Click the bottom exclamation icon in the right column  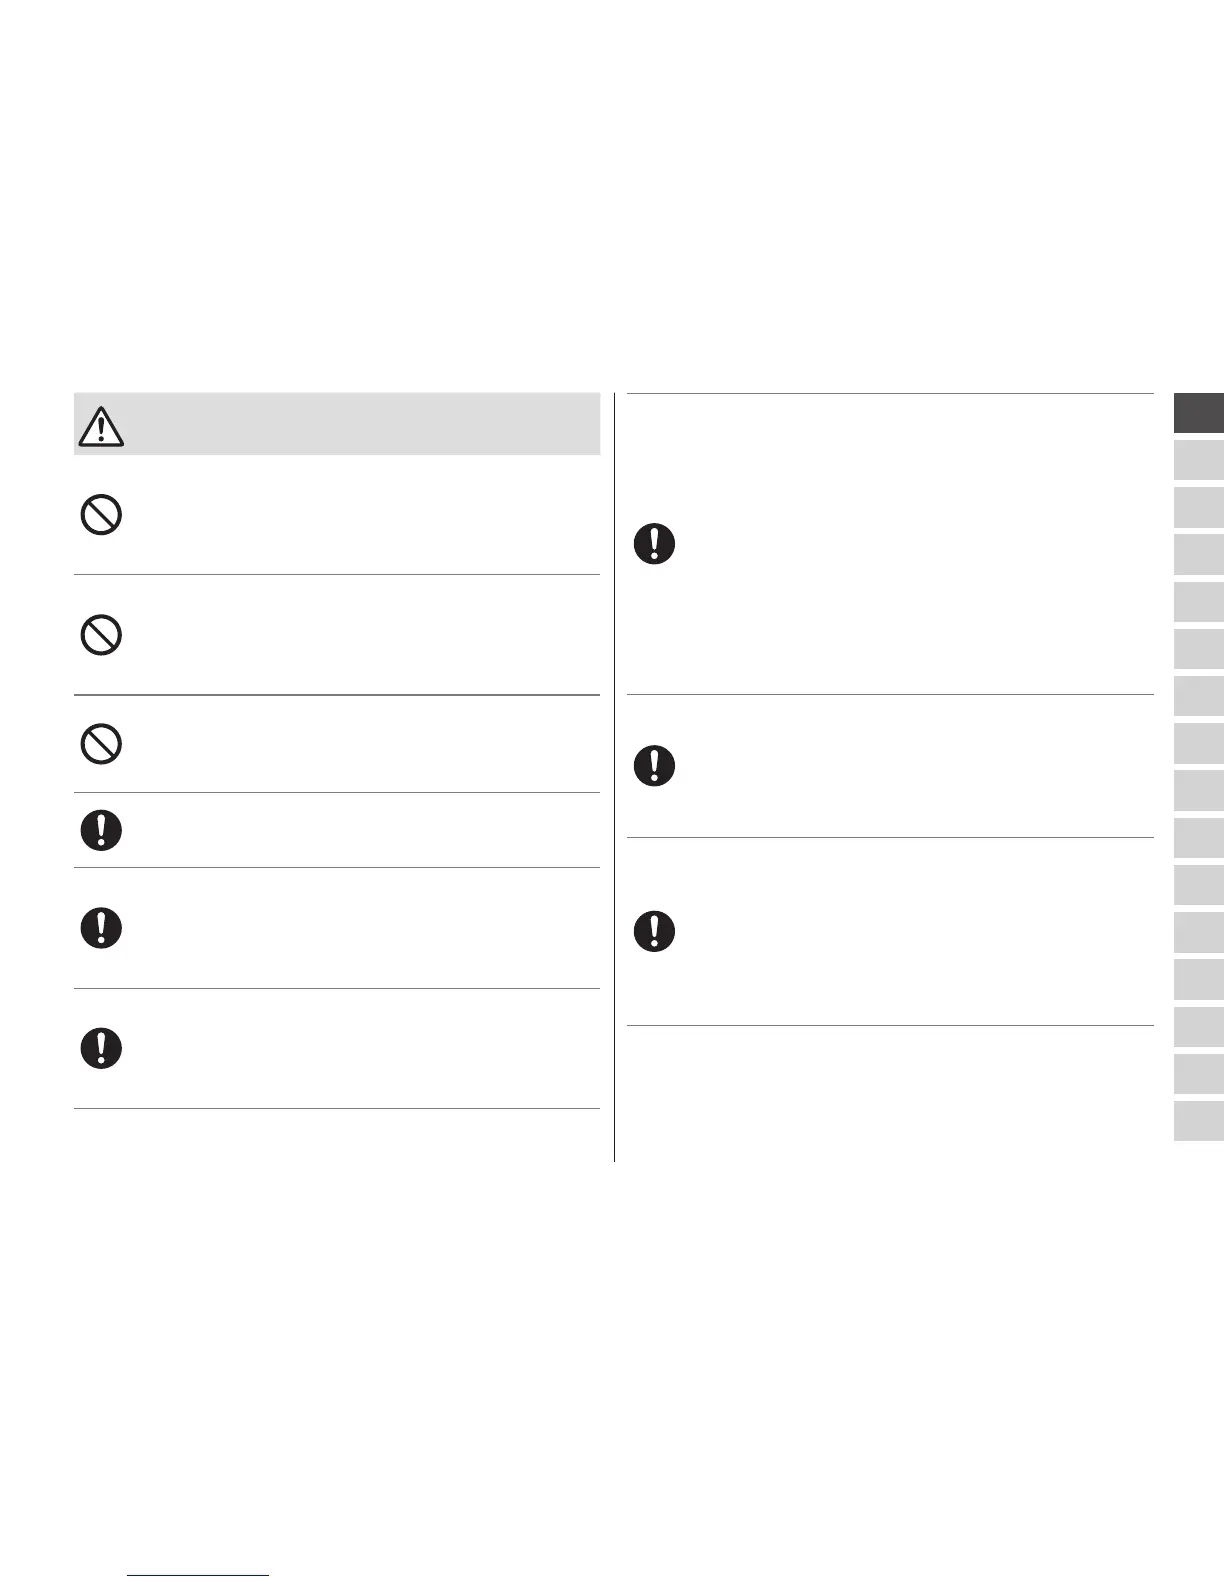pyautogui.click(x=655, y=931)
